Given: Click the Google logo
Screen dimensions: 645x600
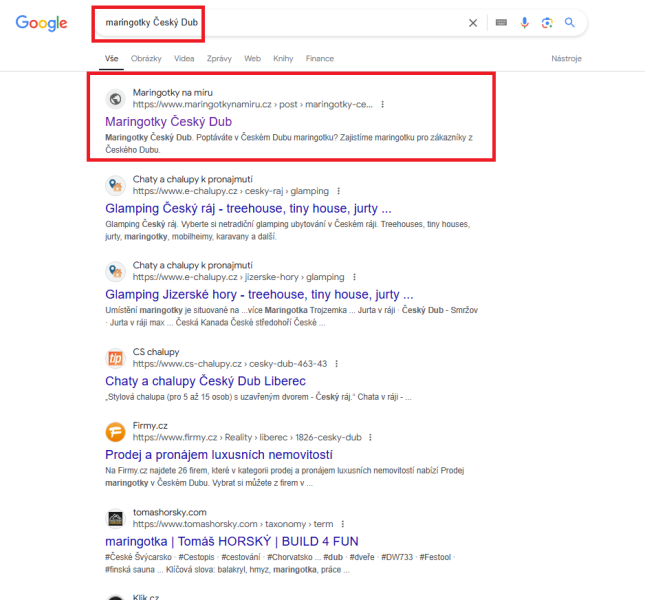Looking at the screenshot, I should (x=41, y=23).
